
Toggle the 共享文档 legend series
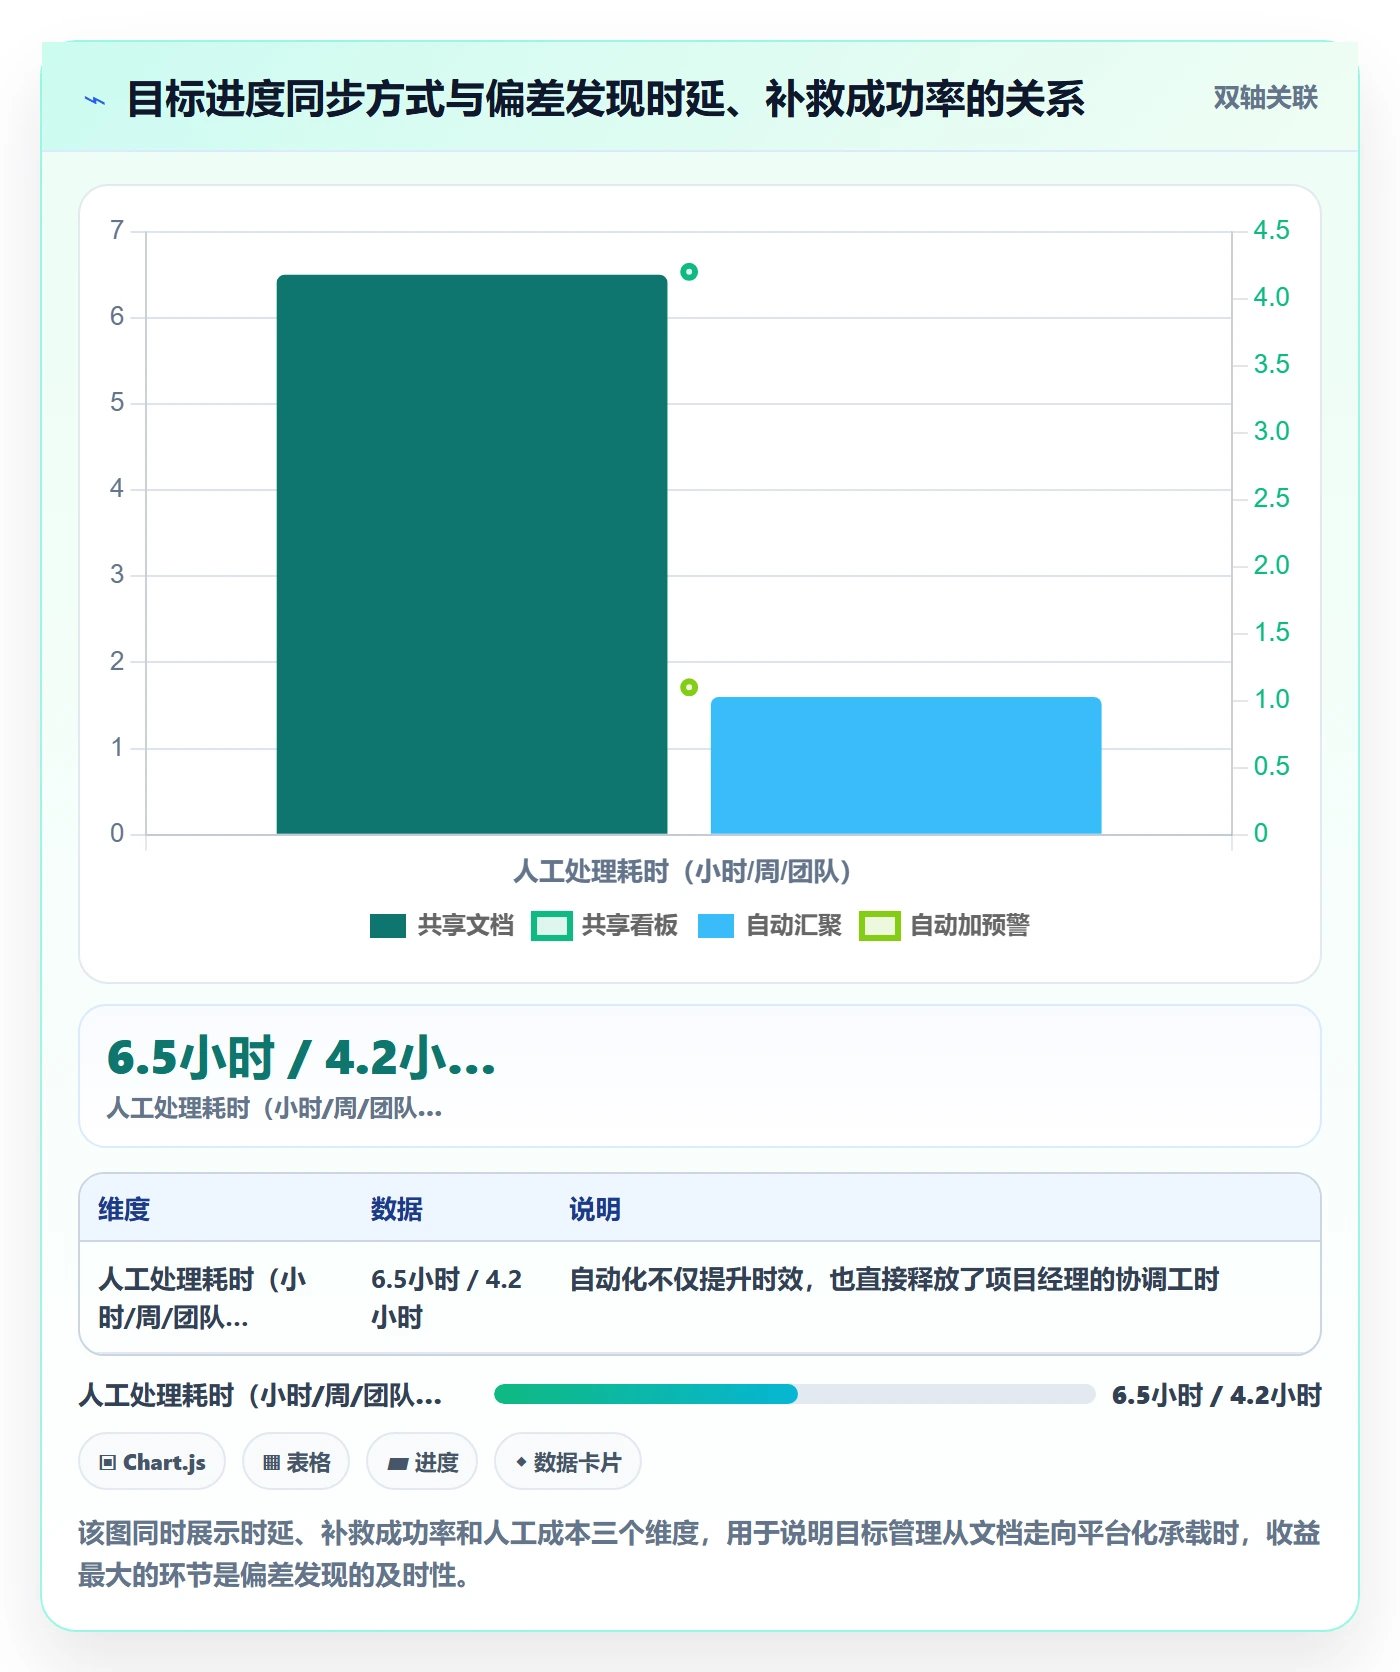442,925
